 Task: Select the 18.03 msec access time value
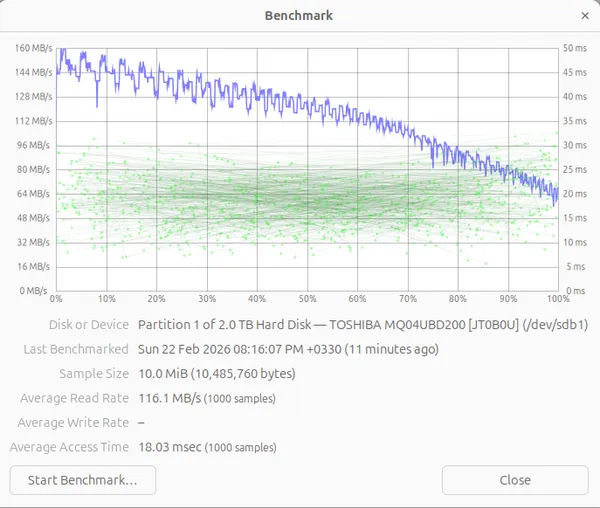pos(207,447)
